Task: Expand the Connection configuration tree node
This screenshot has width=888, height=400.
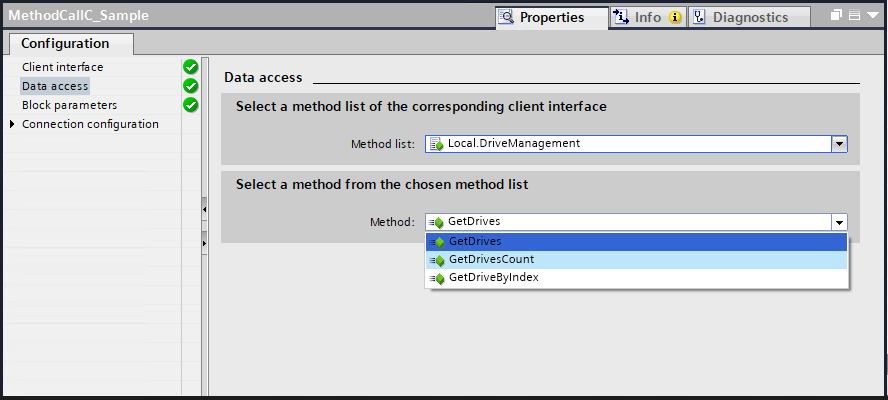Action: point(12,125)
